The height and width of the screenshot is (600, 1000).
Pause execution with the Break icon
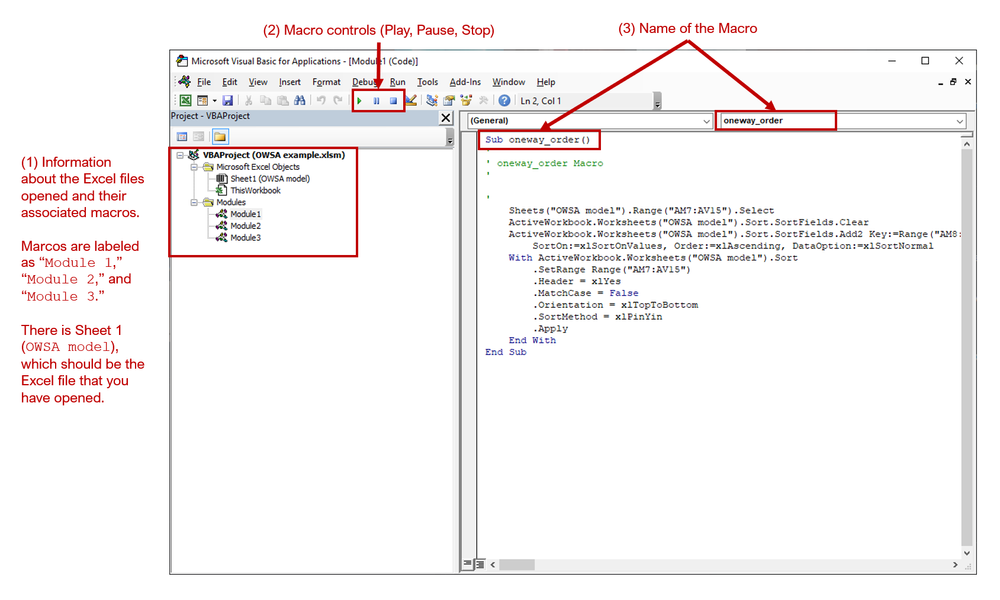(x=377, y=100)
